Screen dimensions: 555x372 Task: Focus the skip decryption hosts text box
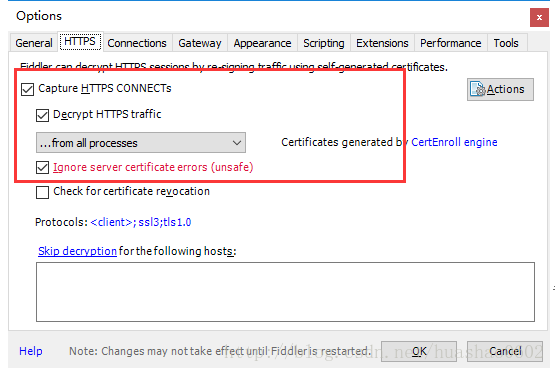click(285, 292)
